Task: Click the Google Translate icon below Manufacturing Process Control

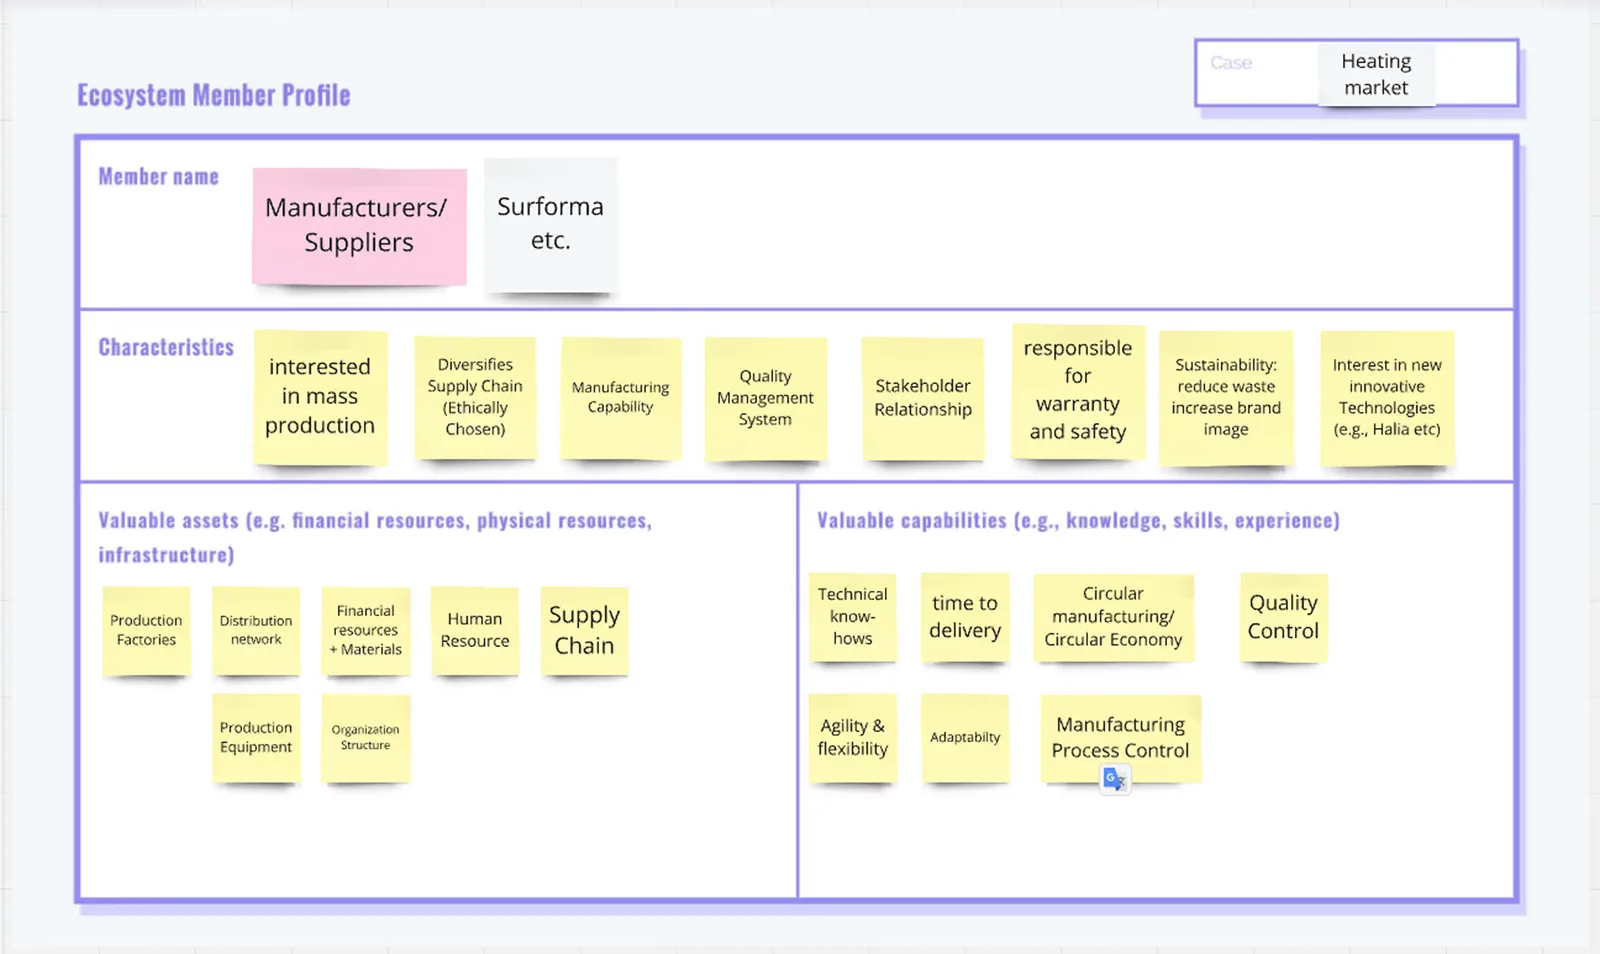Action: coord(1115,779)
